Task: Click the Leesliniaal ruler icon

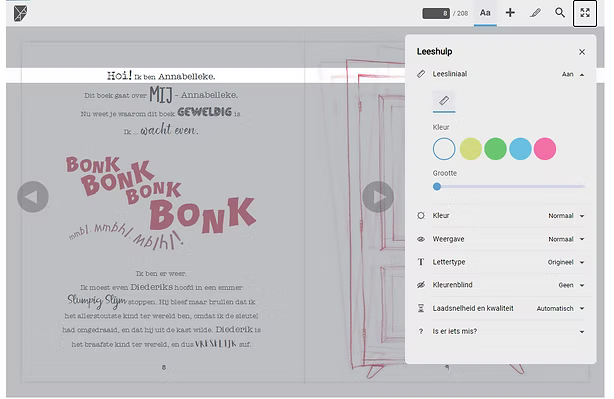Action: click(421, 74)
